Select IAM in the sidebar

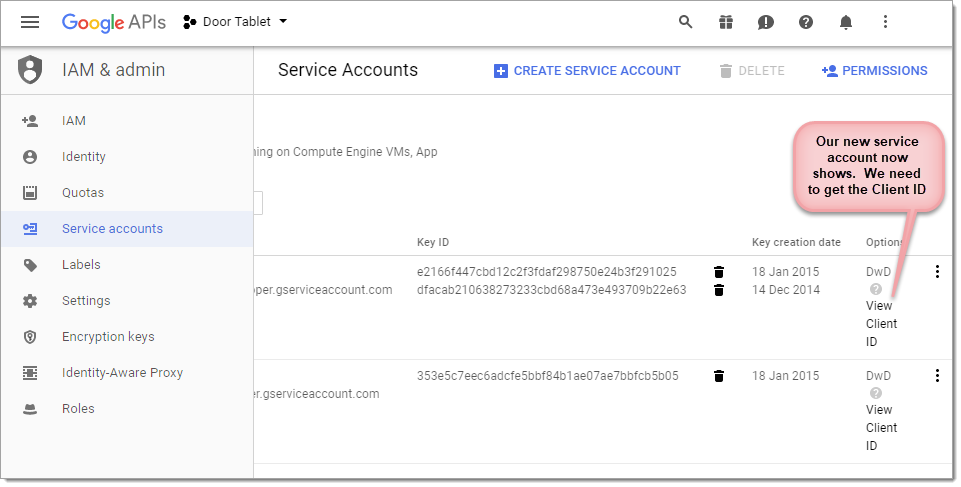pos(127,121)
